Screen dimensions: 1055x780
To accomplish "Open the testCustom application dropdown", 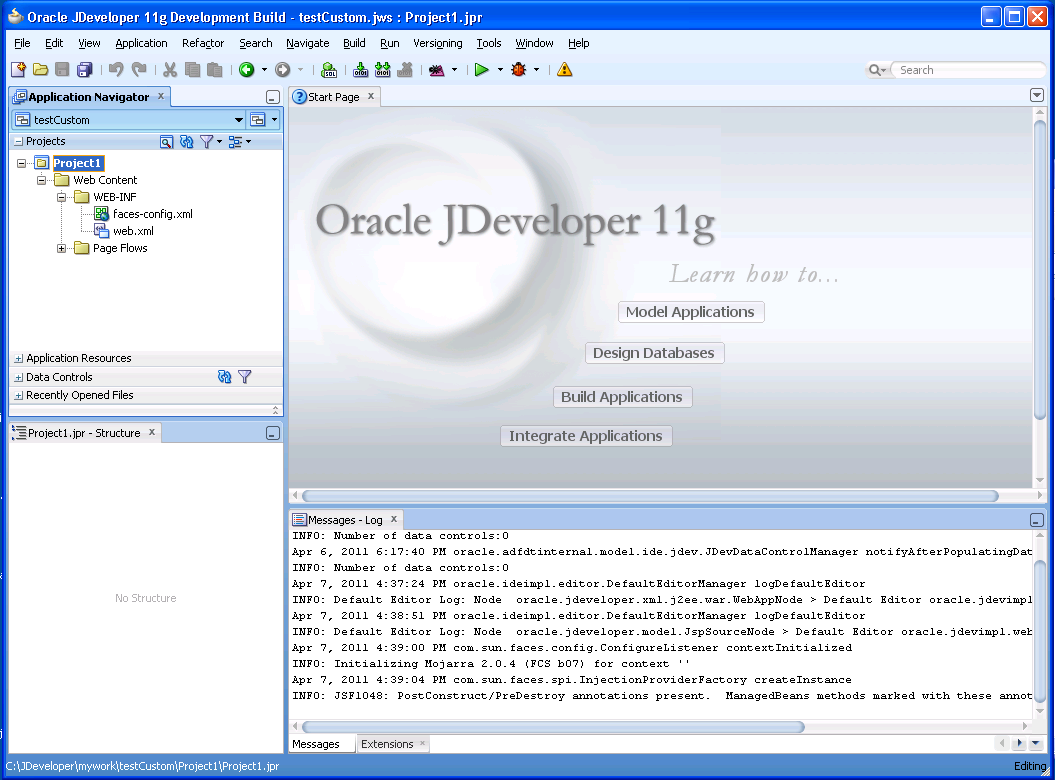I will tap(239, 120).
